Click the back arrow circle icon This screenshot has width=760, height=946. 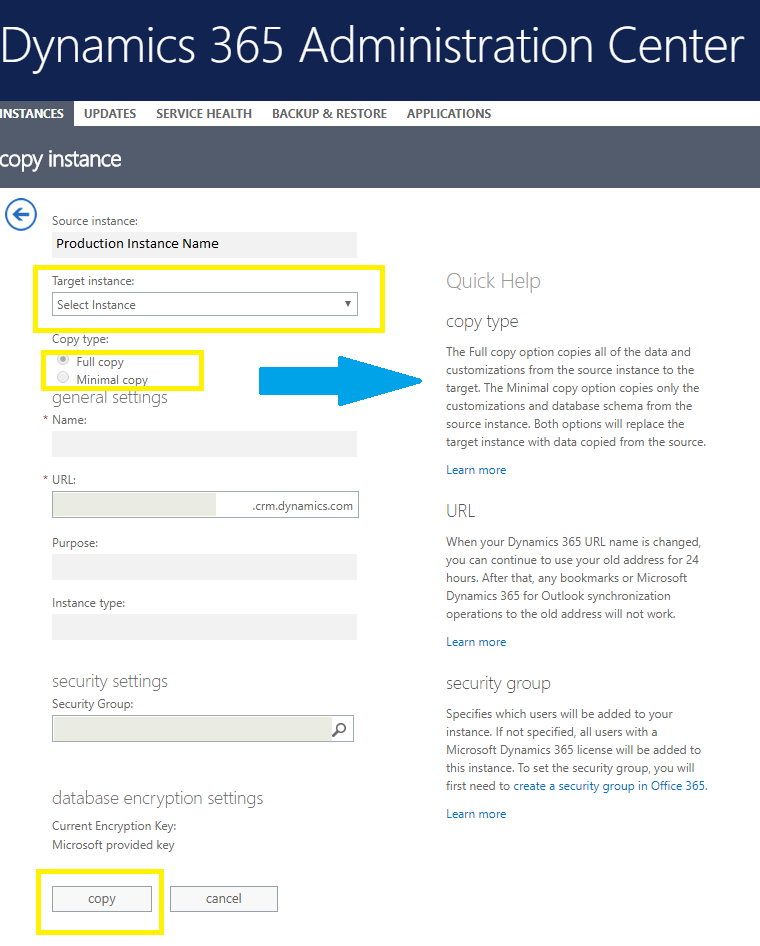pyautogui.click(x=20, y=215)
